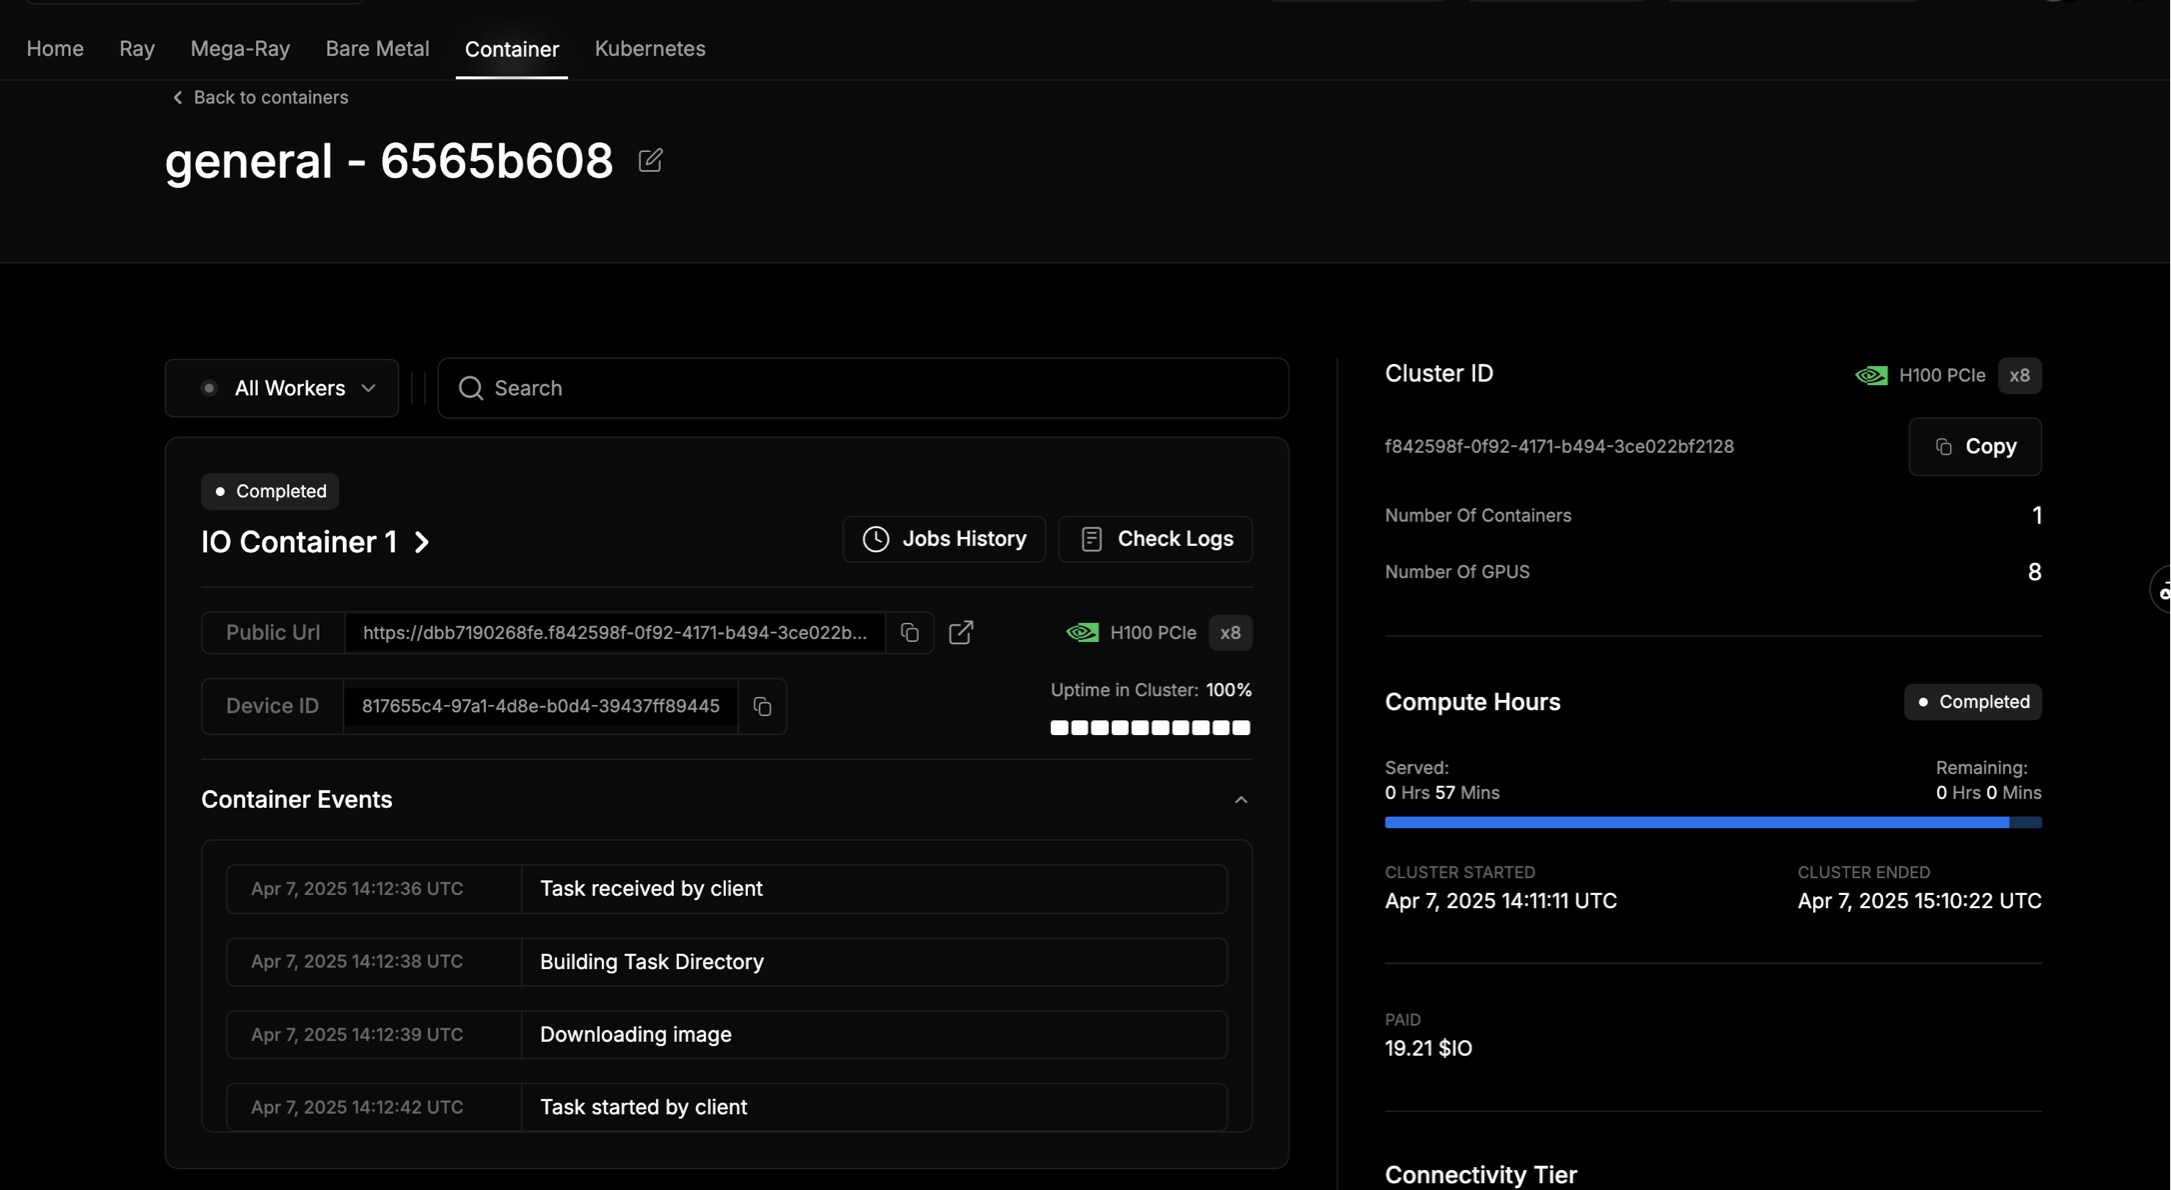
Task: Switch to the Kubernetes tab
Action: (650, 48)
